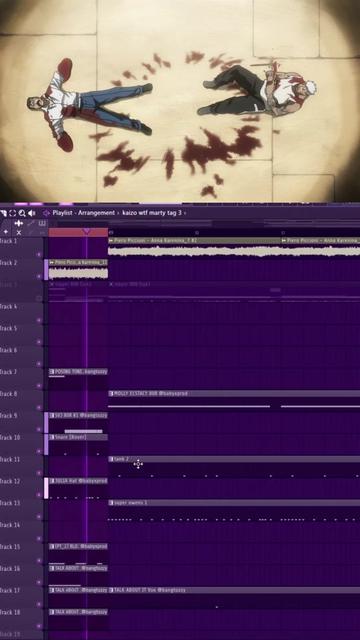The width and height of the screenshot is (360, 640).
Task: Toggle mute dot on Track 1
Action: click(39, 255)
